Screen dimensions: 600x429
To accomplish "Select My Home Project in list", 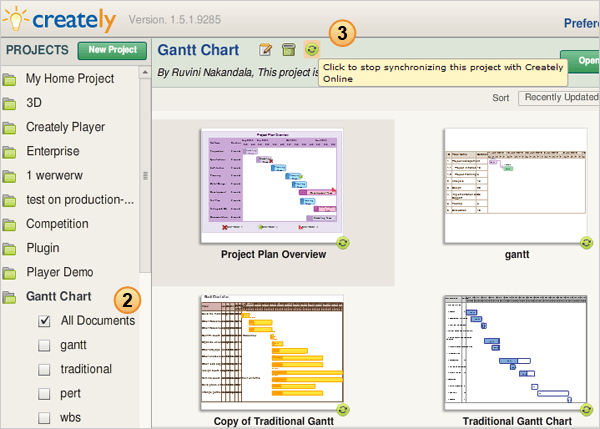I will tap(70, 79).
